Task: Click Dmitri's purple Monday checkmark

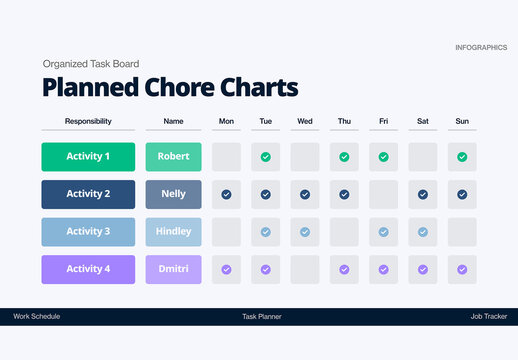Action: pyautogui.click(x=226, y=269)
